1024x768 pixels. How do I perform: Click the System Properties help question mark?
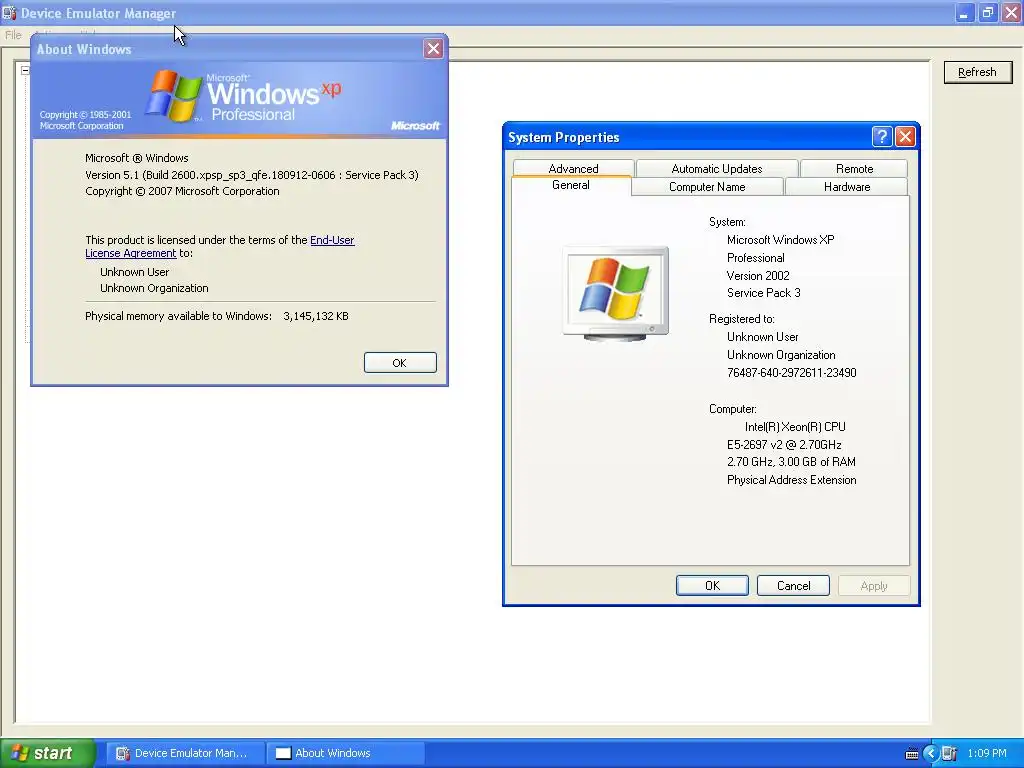click(x=882, y=136)
